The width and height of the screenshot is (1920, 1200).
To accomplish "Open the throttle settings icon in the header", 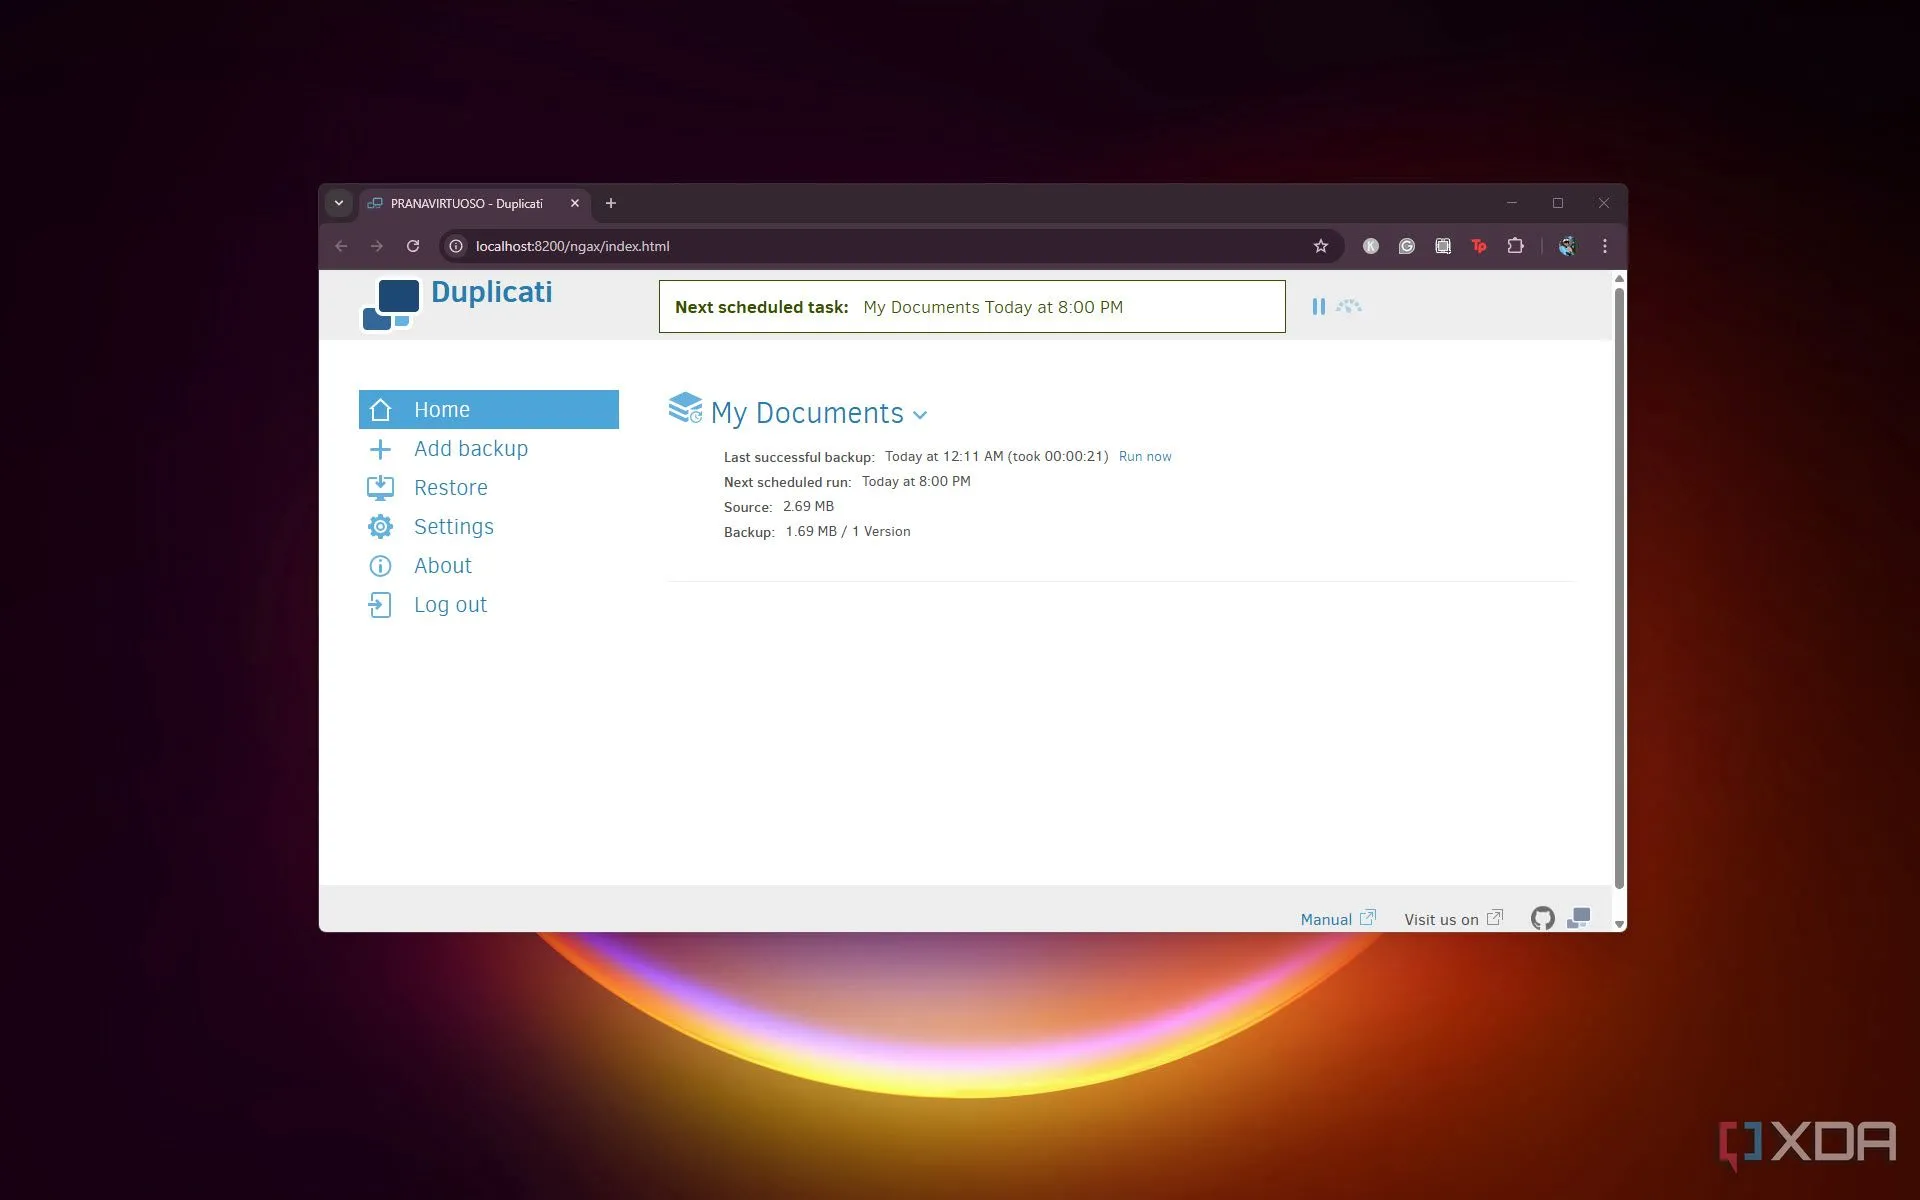I will (1349, 306).
